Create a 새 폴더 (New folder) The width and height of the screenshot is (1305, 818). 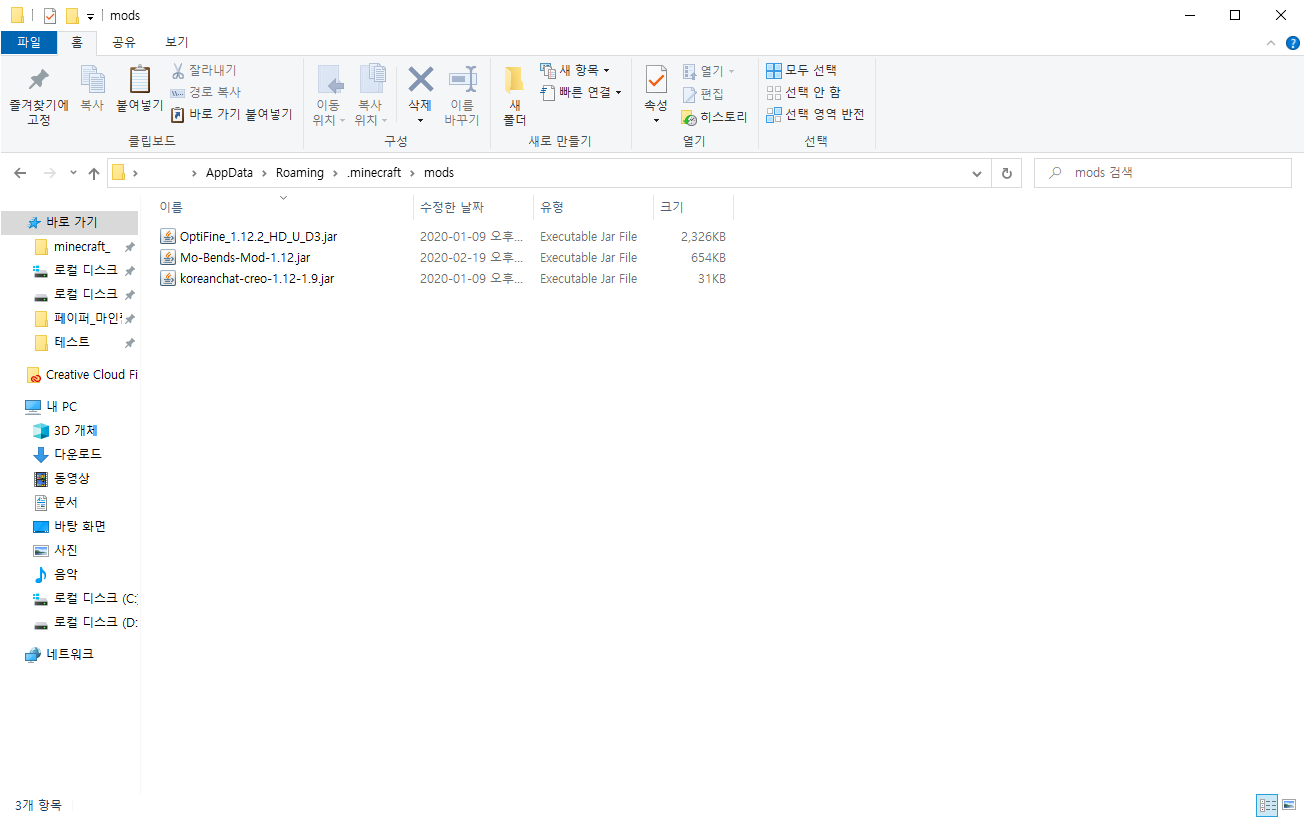point(514,96)
